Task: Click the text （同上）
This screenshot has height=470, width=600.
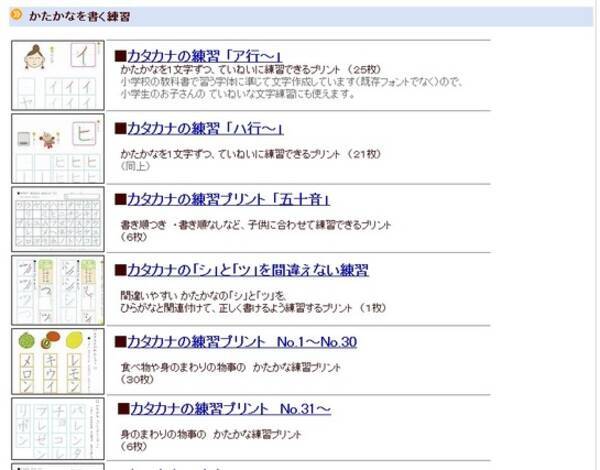Action: (x=135, y=166)
